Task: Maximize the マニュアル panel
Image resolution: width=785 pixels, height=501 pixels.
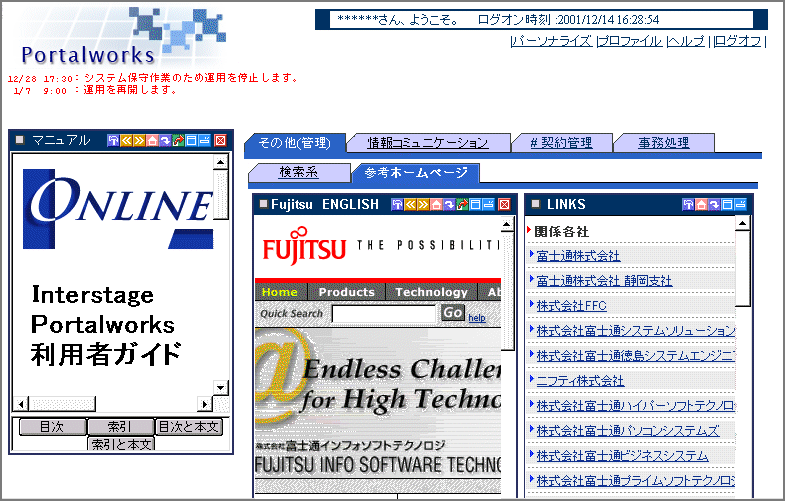Action: click(x=191, y=141)
